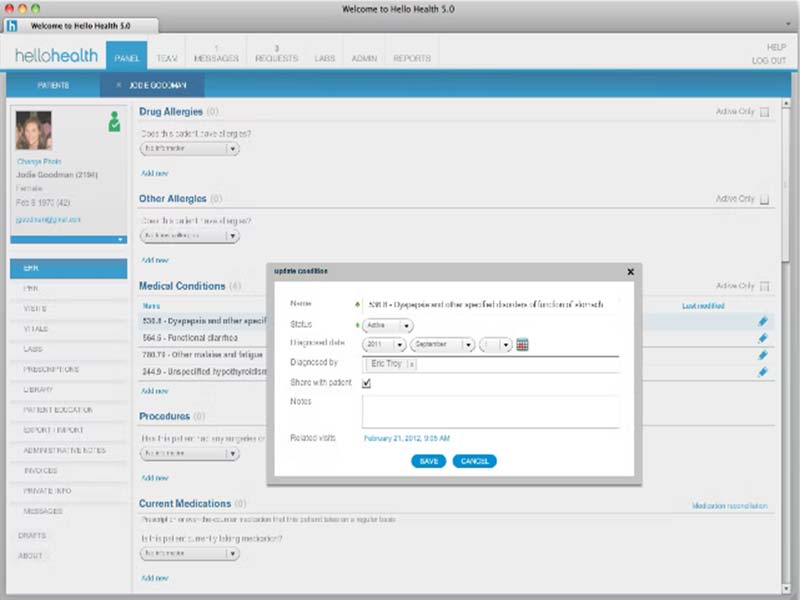800x600 pixels.
Task: Click inside the Notes text area
Action: [x=490, y=411]
